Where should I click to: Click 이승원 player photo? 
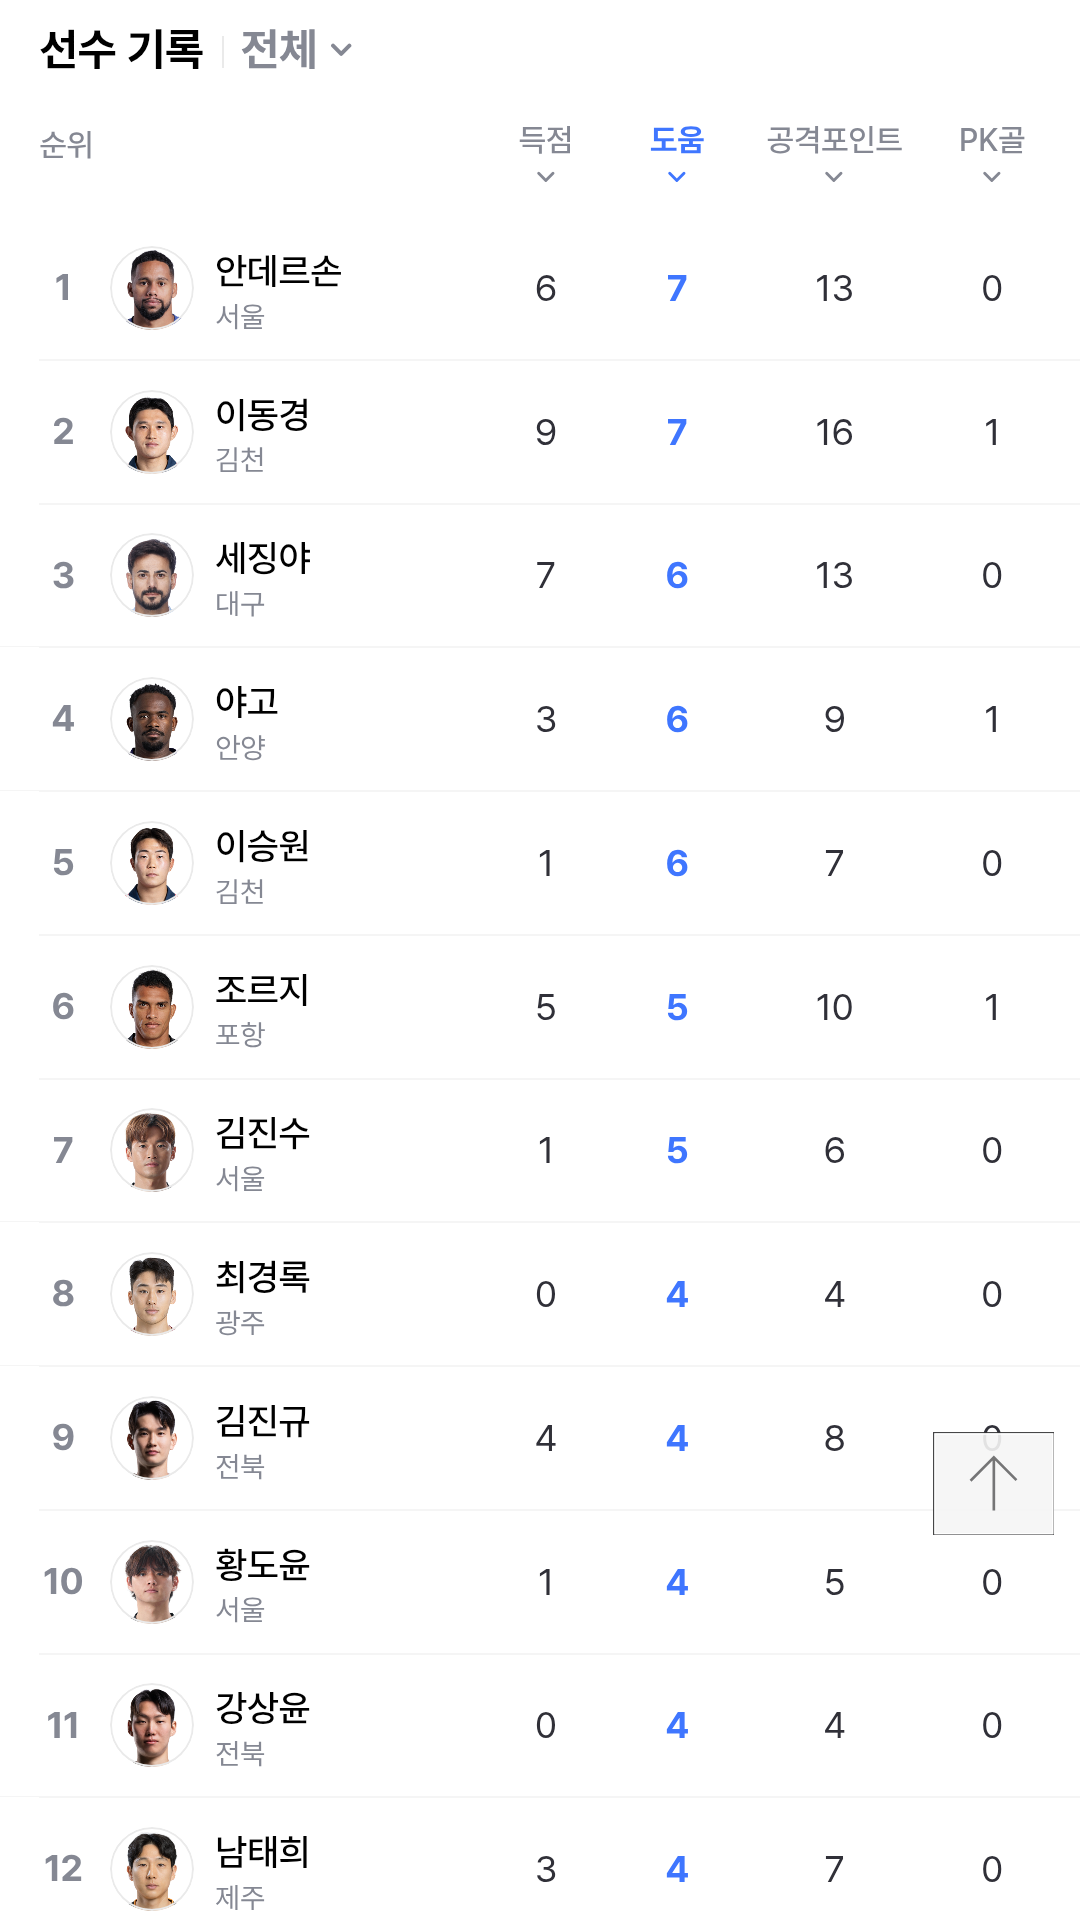[152, 863]
